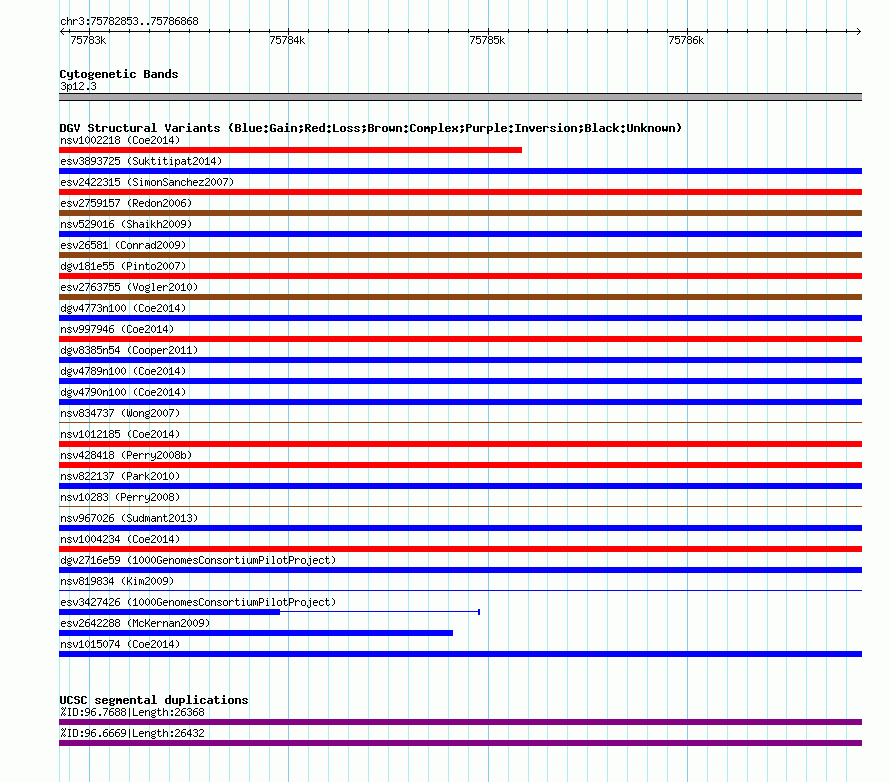Select the blue dgv8385n54 gain bar

pos(460,360)
